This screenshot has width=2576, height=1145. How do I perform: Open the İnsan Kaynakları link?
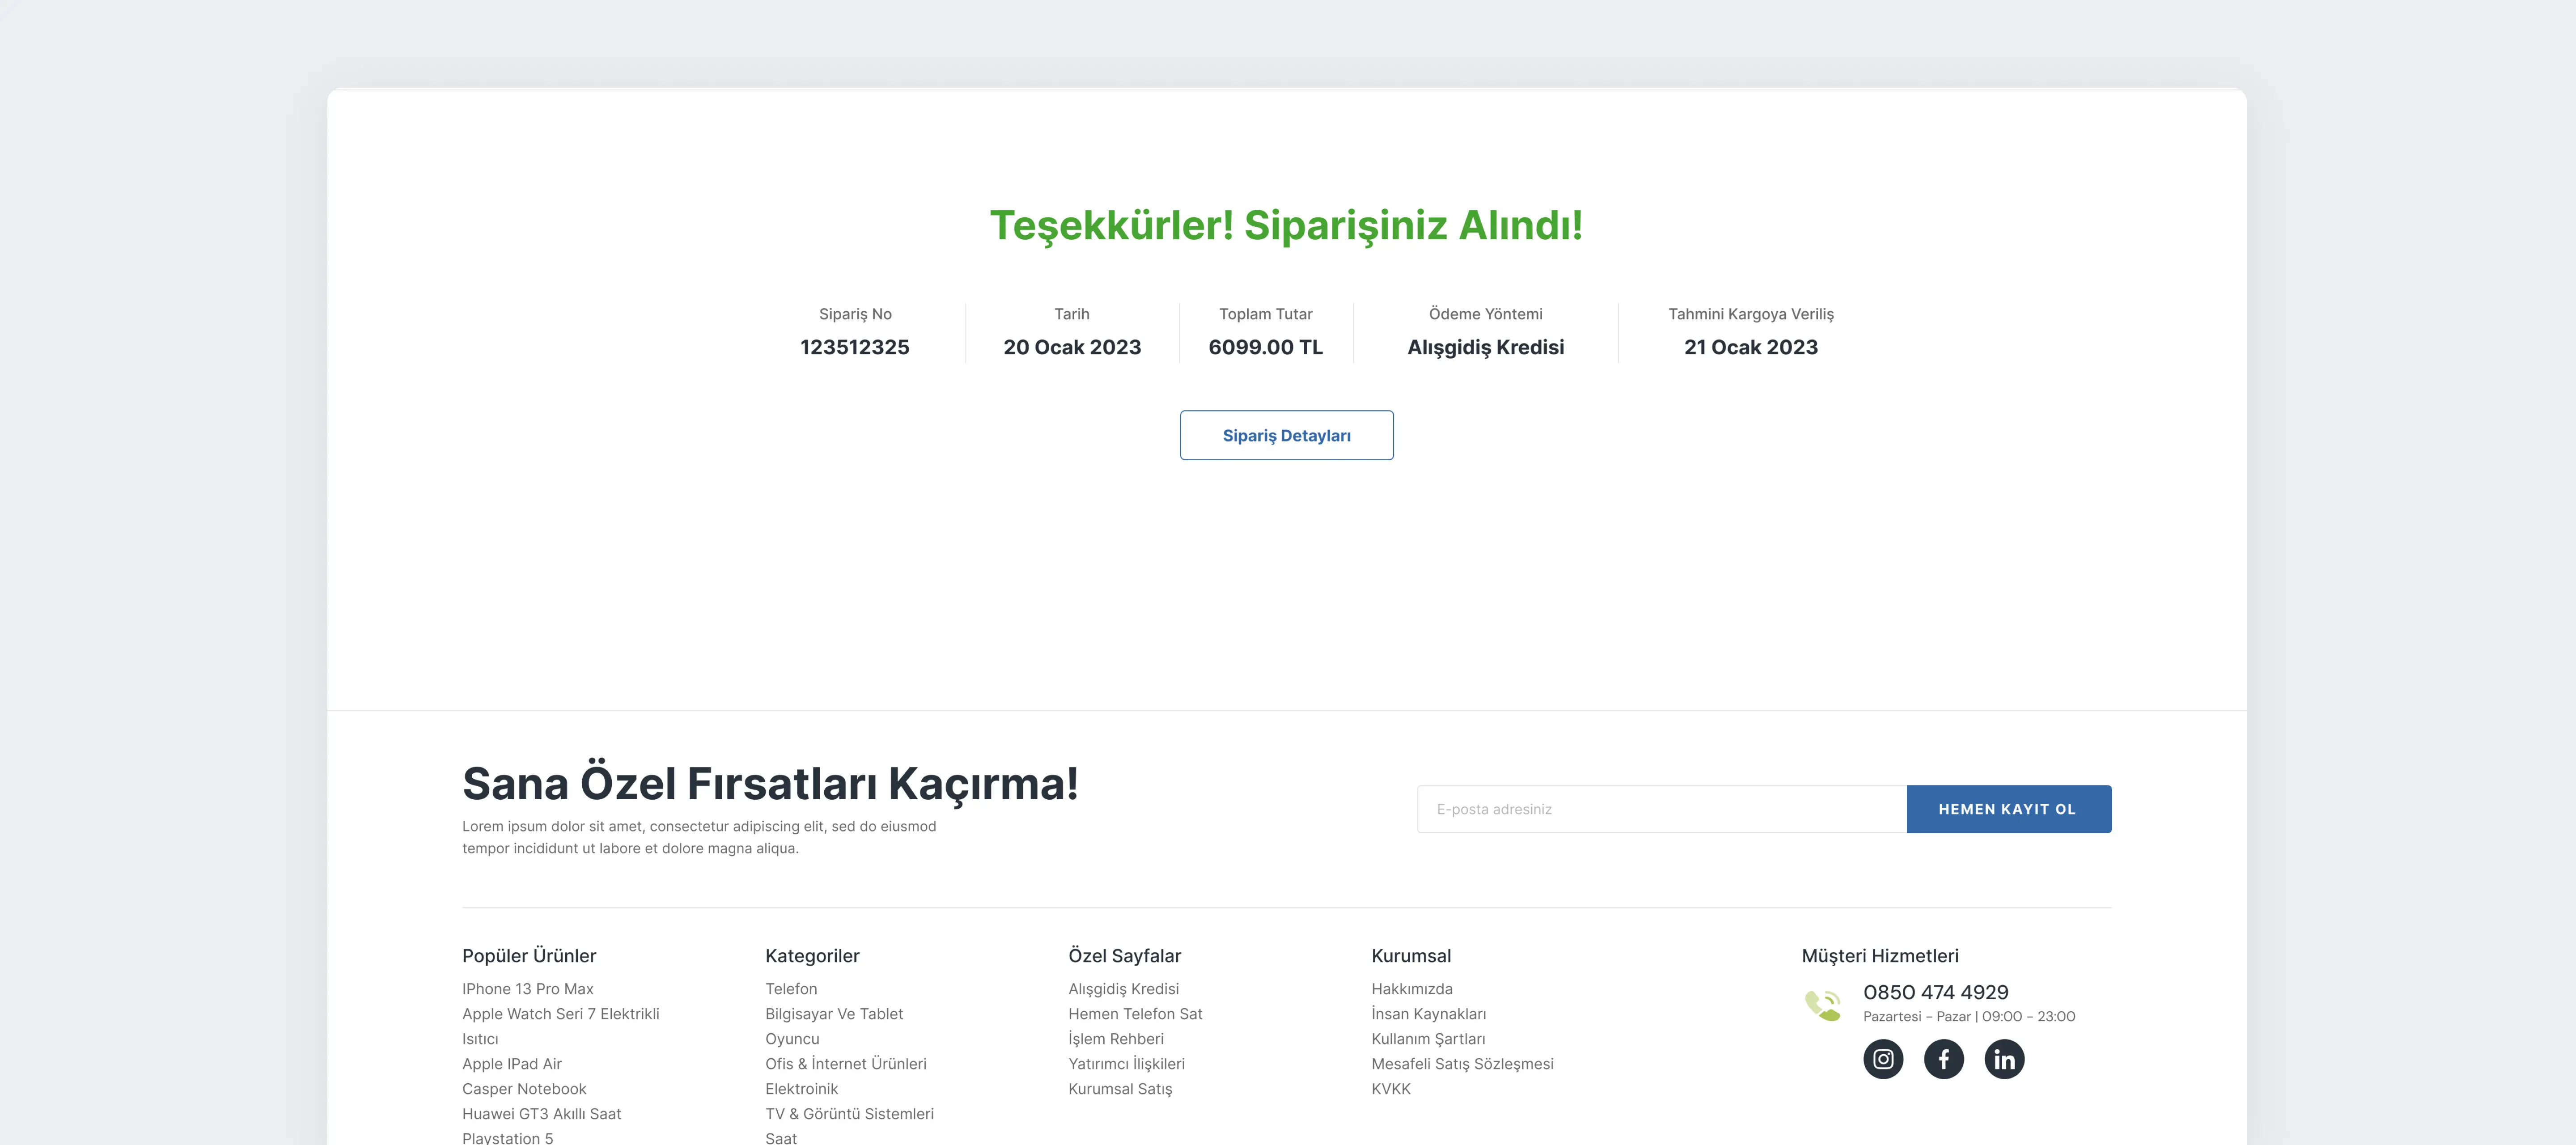(1428, 1014)
